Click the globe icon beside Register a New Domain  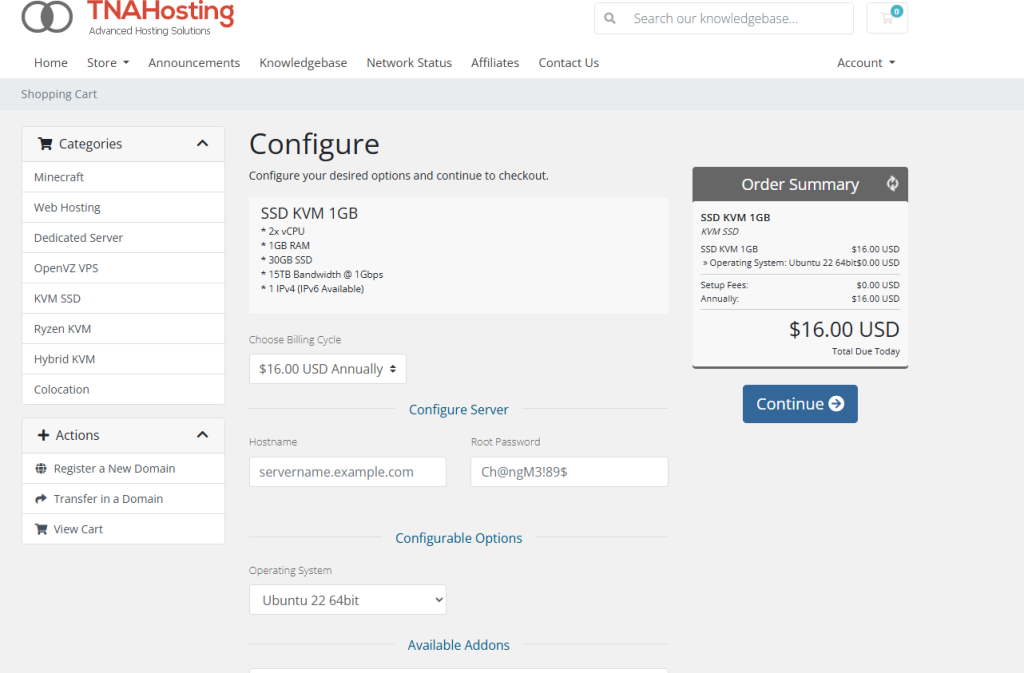coord(41,469)
